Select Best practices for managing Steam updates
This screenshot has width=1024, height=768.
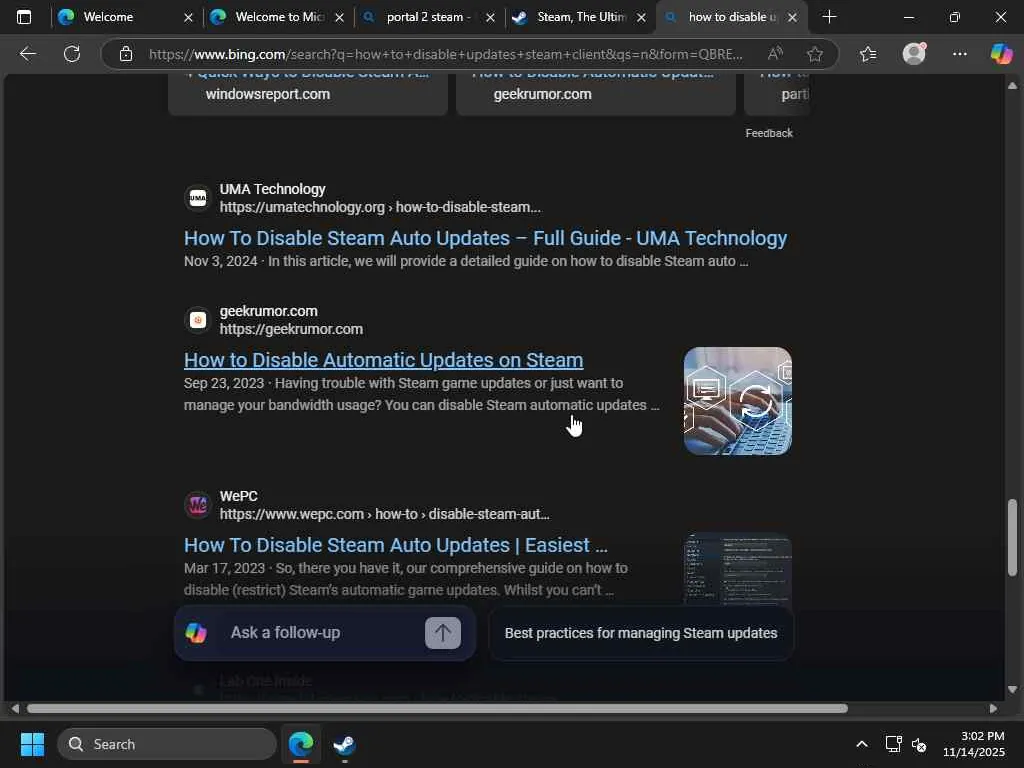point(641,633)
